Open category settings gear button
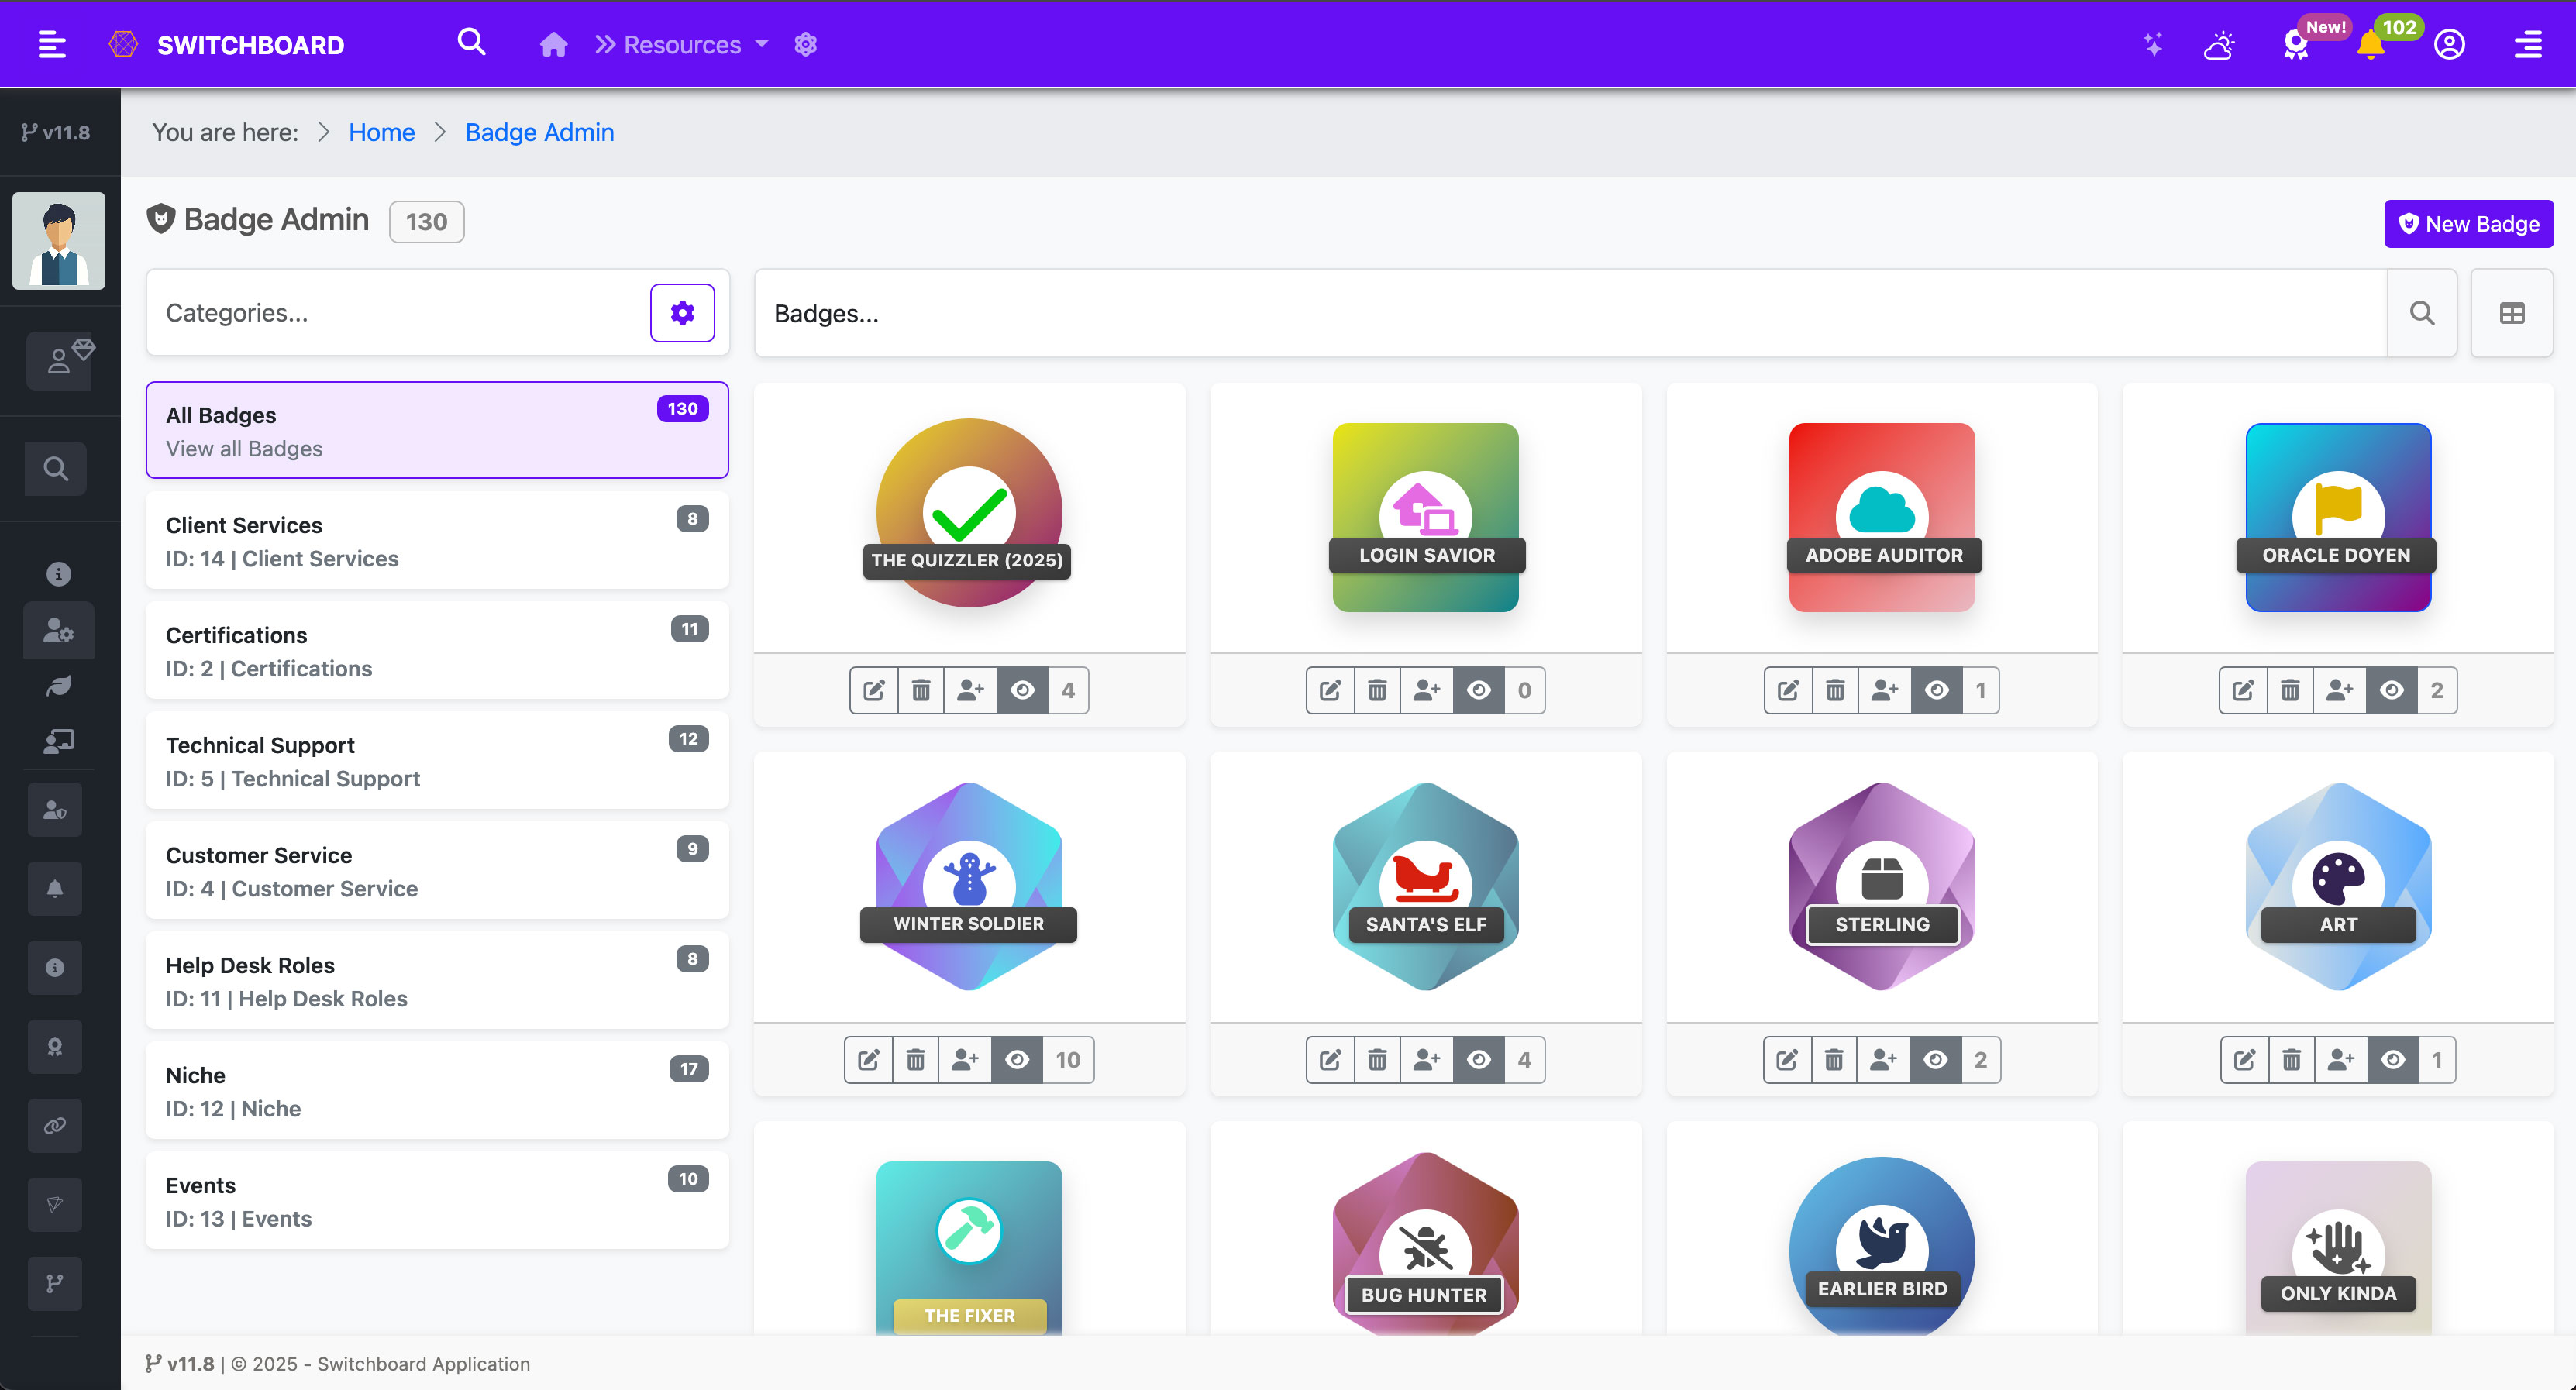Screen dimensions: 2576x1390 point(682,313)
